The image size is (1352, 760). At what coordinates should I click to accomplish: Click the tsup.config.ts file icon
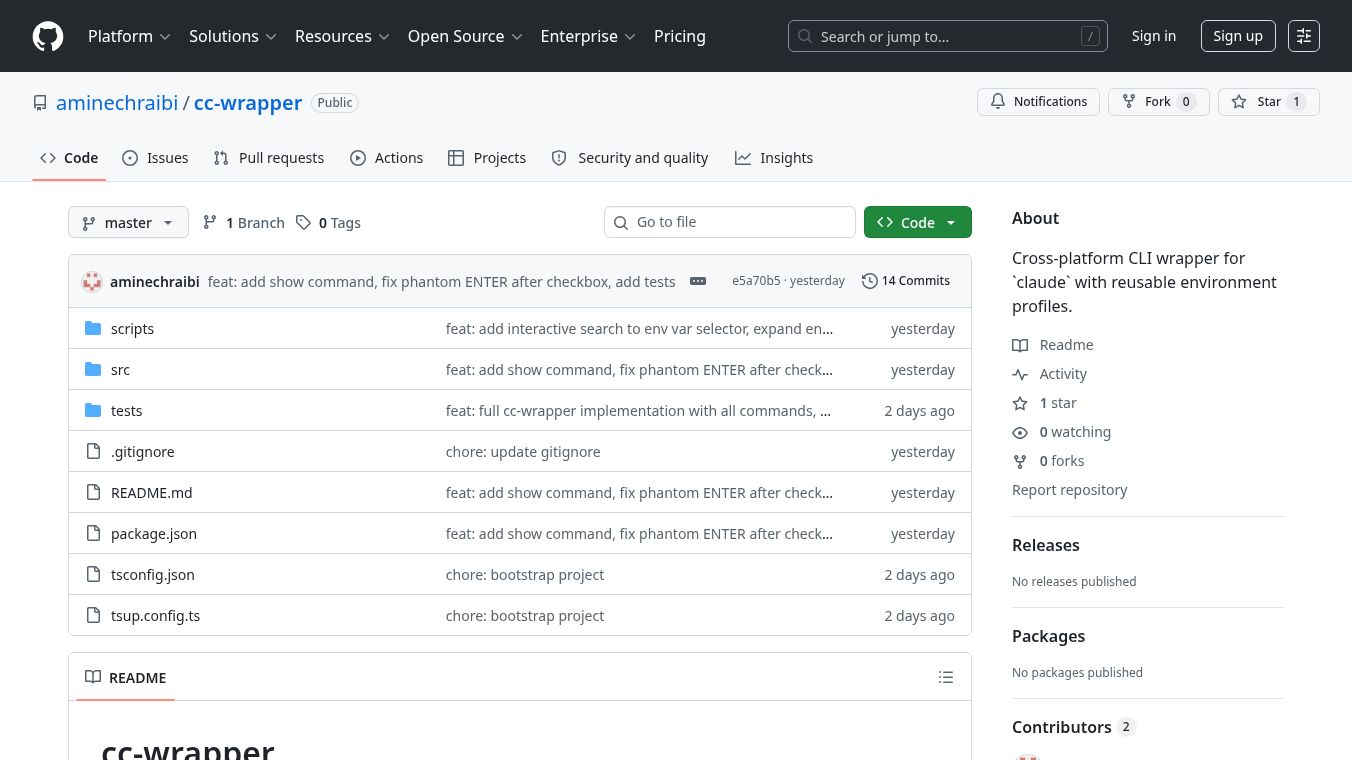[93, 616]
